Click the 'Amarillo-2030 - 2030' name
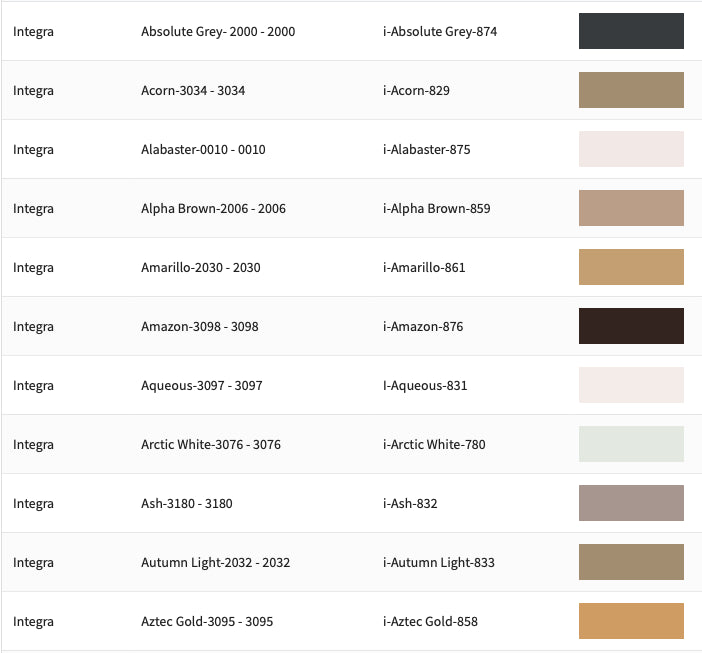 pyautogui.click(x=200, y=268)
